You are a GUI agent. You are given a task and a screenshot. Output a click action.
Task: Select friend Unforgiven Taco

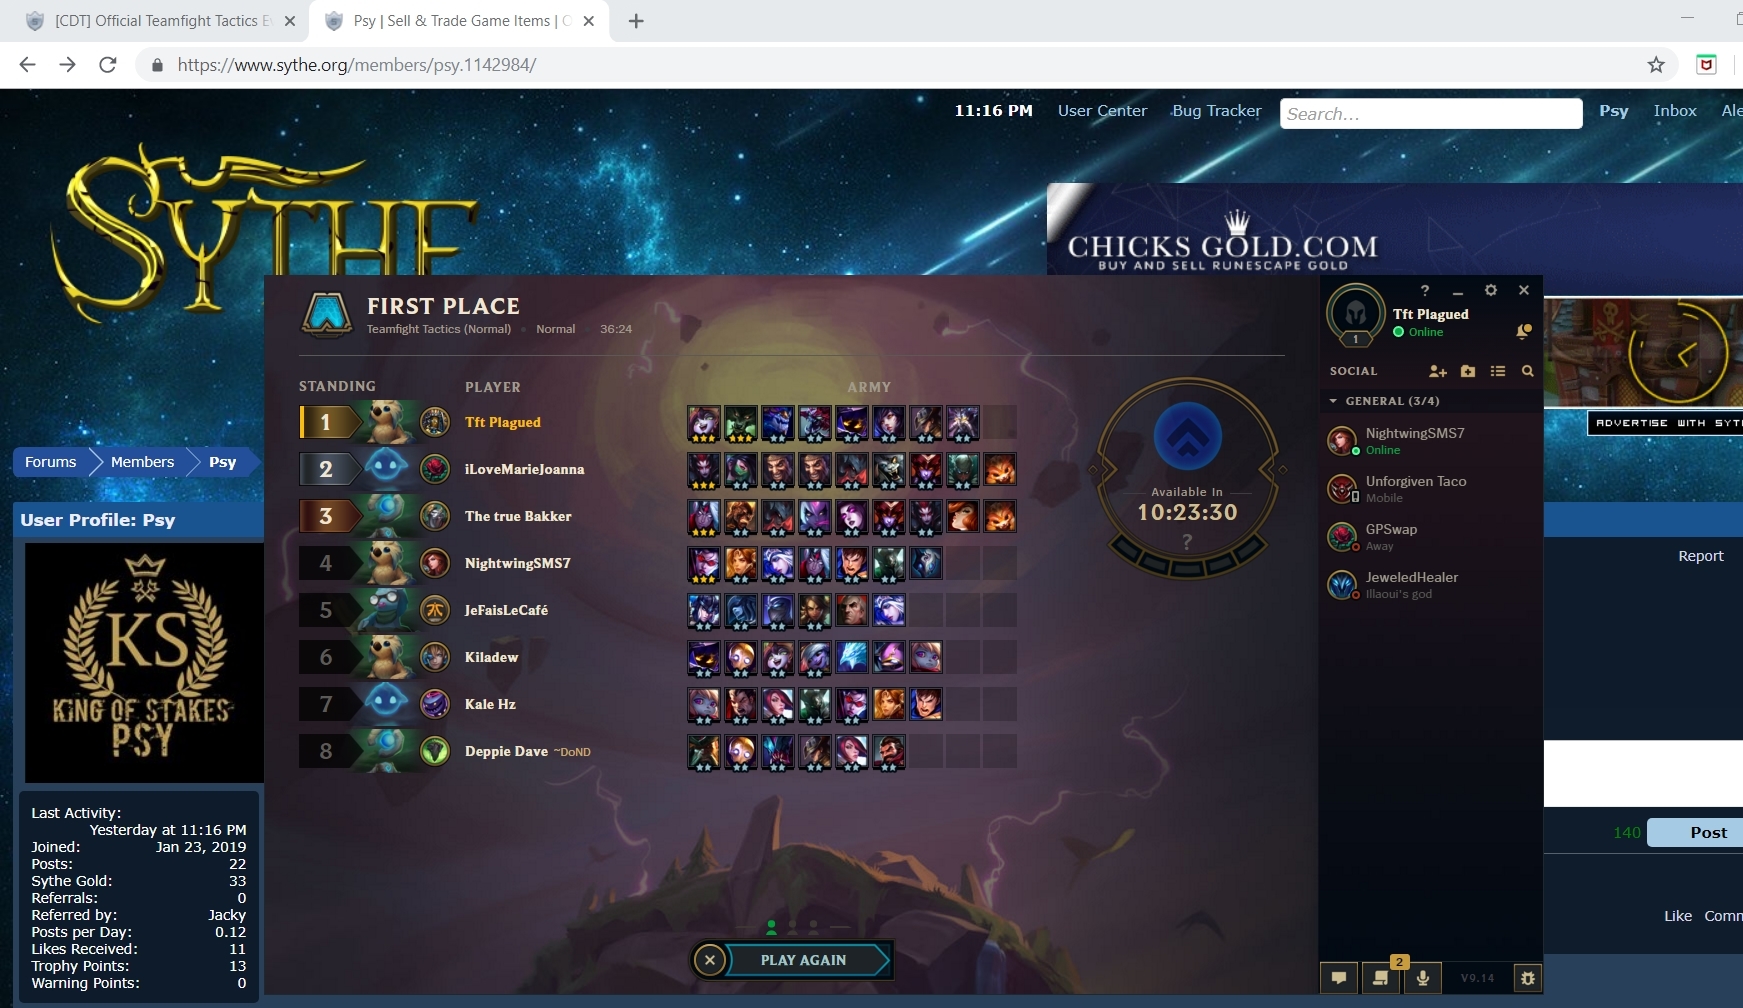point(1430,489)
